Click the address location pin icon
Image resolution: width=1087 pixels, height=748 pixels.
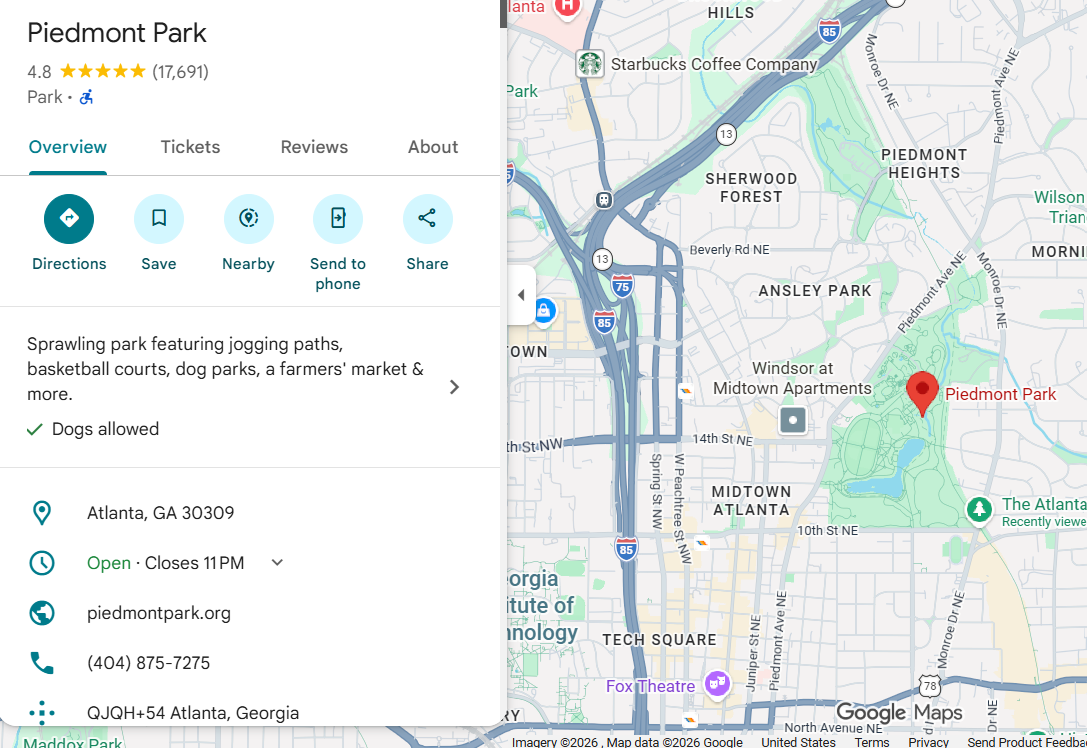click(42, 513)
